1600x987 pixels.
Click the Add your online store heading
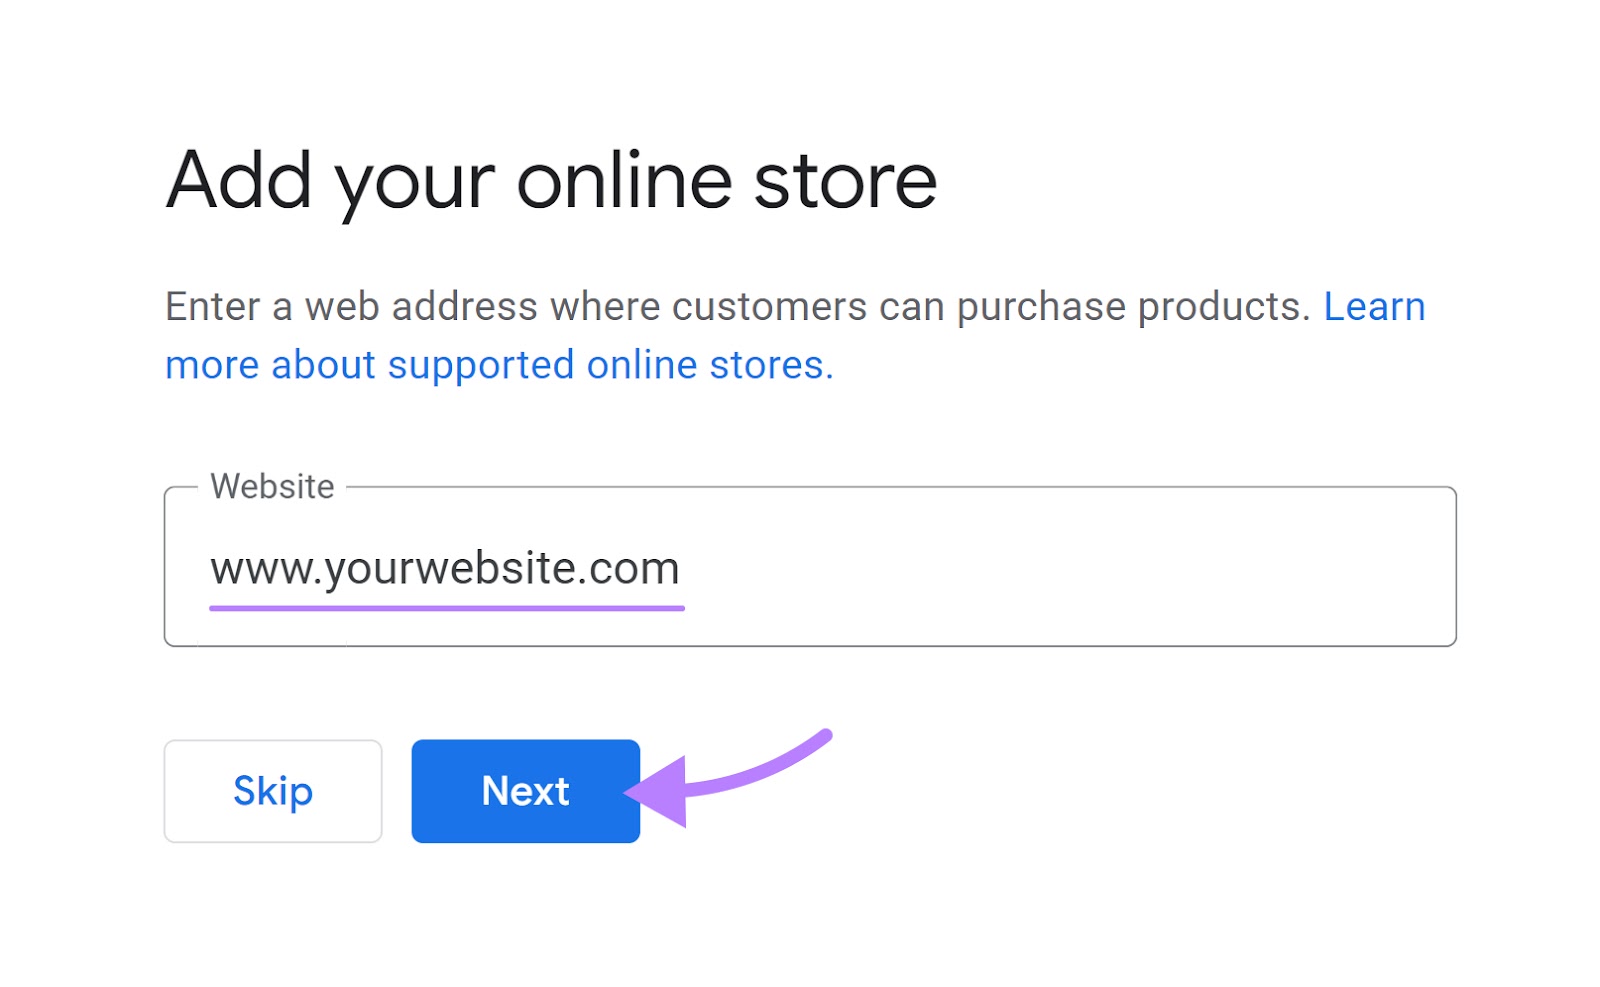click(551, 180)
